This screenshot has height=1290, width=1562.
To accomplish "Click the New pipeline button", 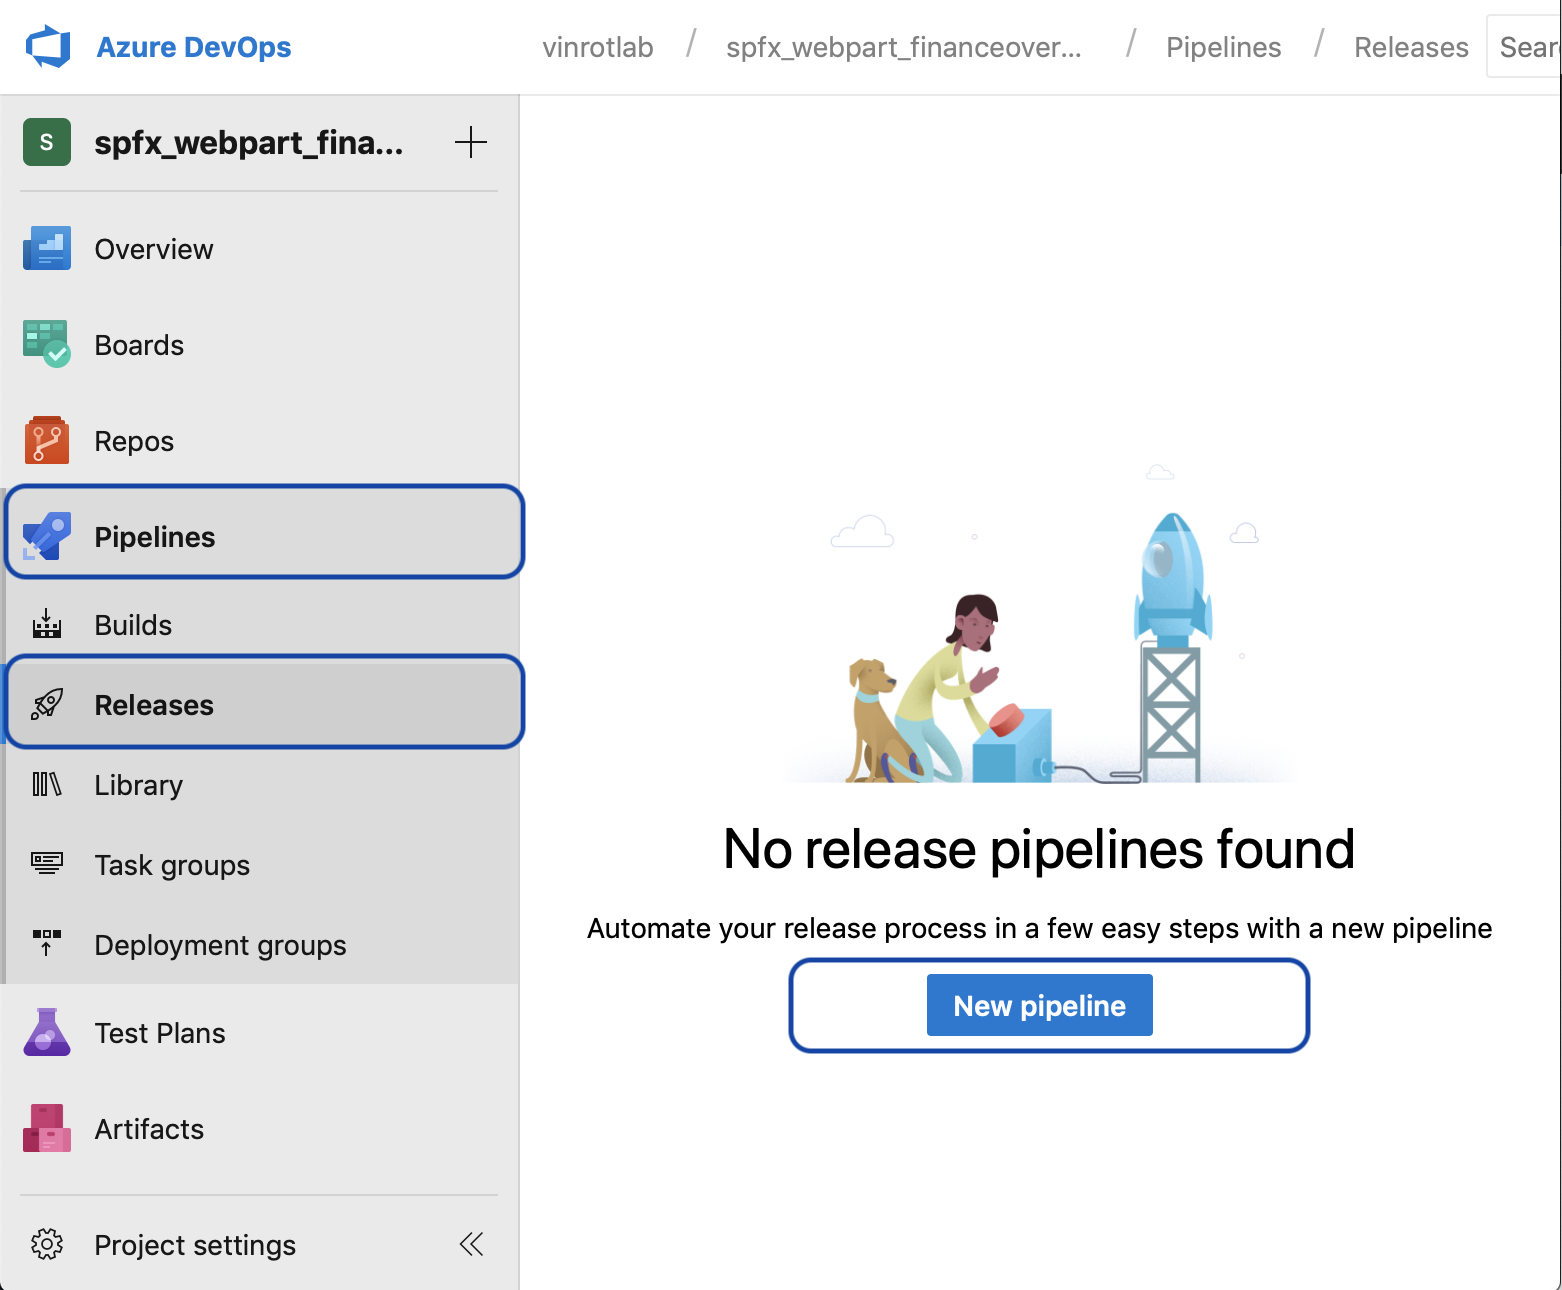I will (1039, 1005).
